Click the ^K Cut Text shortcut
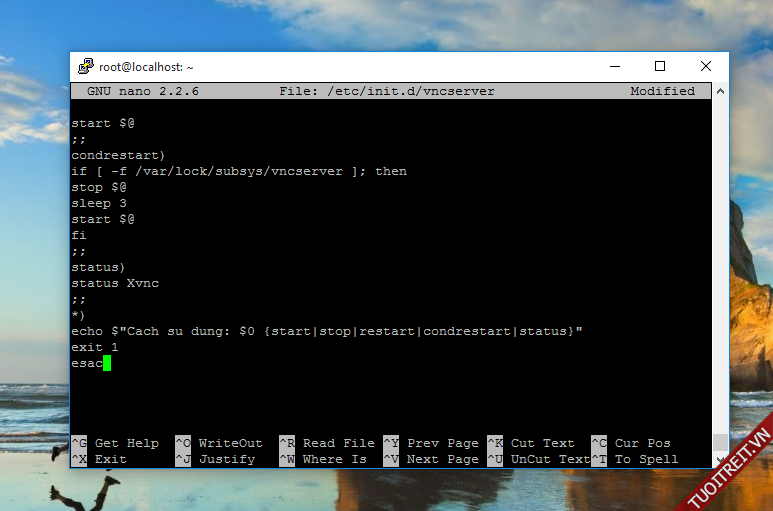The height and width of the screenshot is (511, 773). point(530,443)
